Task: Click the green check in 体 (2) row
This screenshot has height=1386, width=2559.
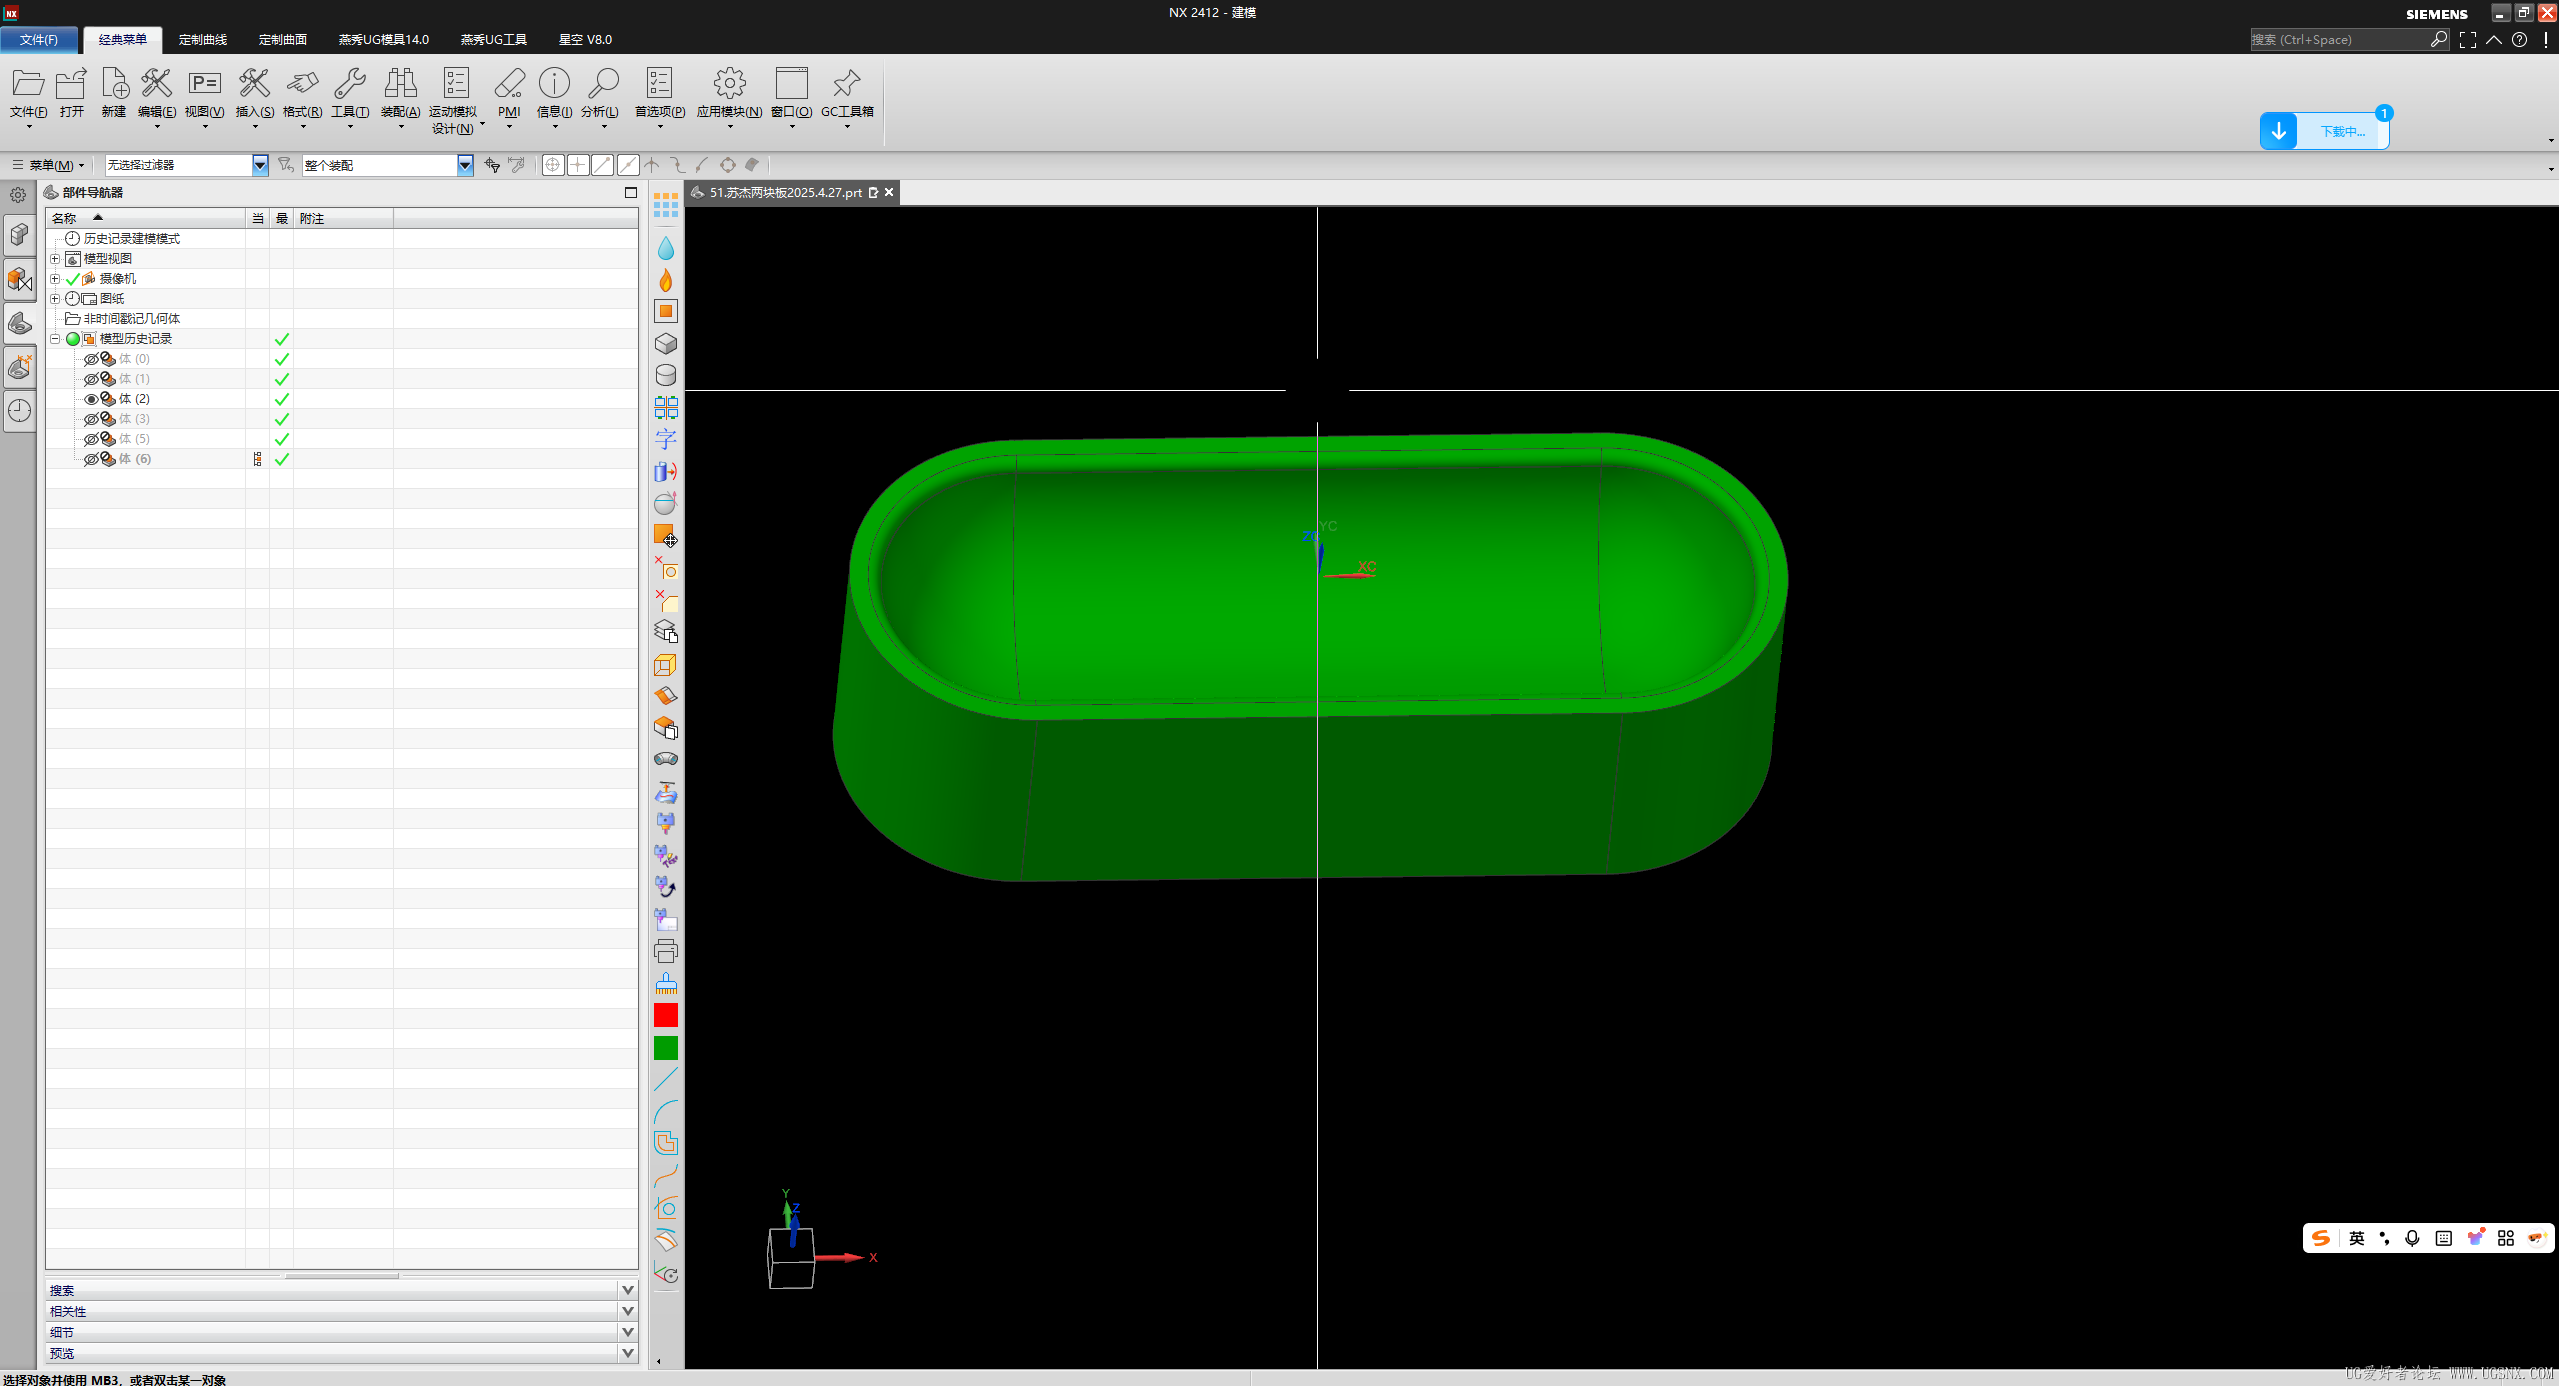Action: [282, 399]
